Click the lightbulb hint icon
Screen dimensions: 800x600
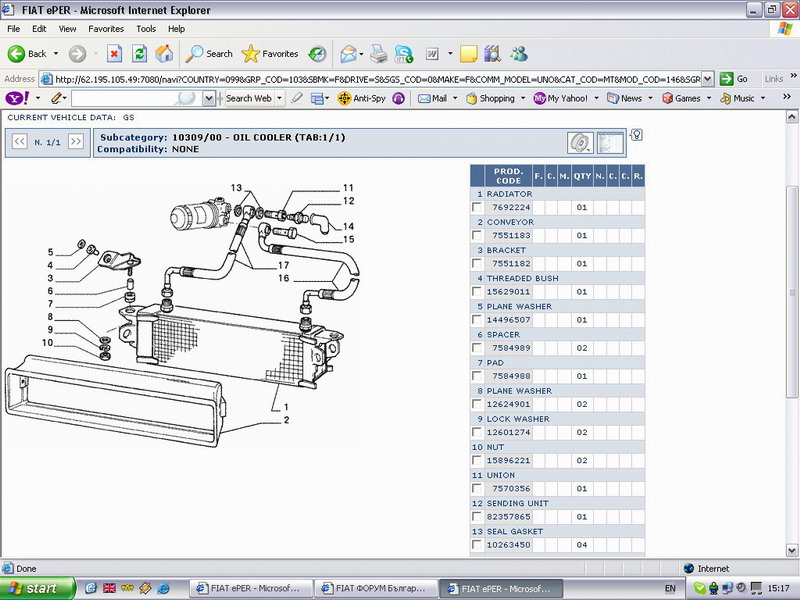click(636, 135)
